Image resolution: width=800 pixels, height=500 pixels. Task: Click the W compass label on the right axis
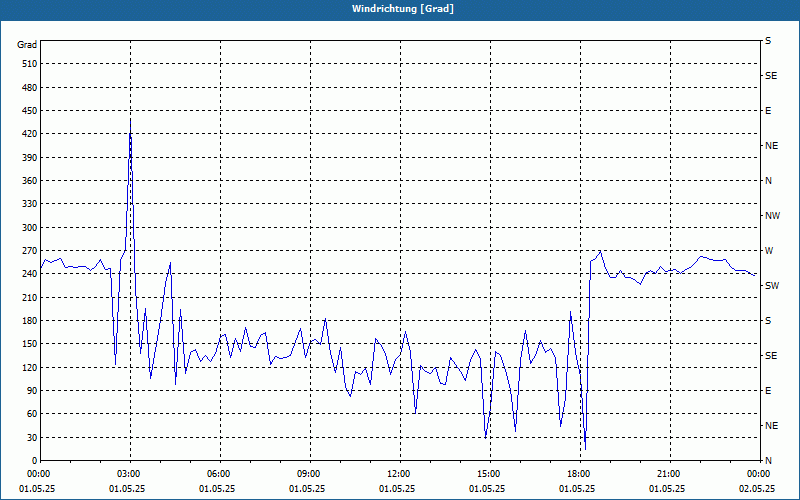click(769, 251)
